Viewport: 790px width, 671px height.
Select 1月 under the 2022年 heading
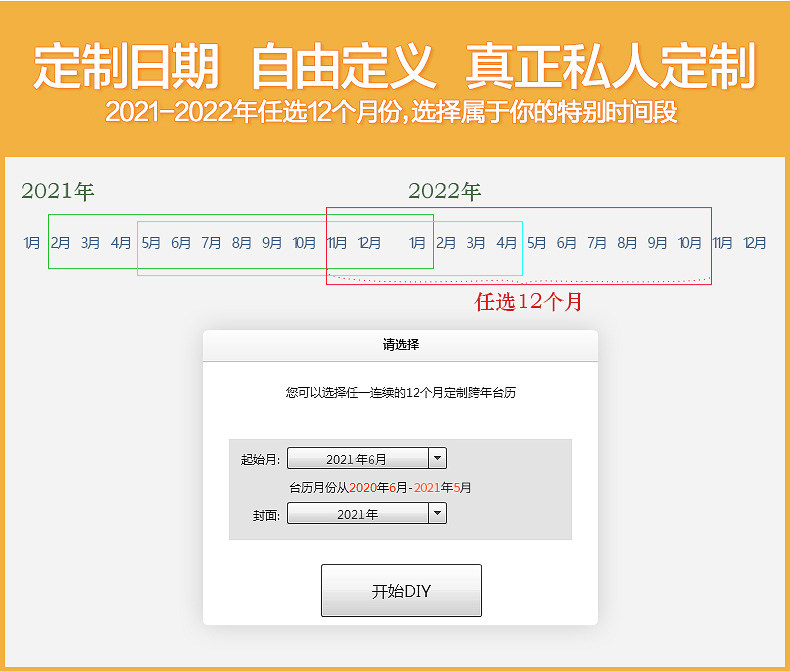(x=417, y=243)
